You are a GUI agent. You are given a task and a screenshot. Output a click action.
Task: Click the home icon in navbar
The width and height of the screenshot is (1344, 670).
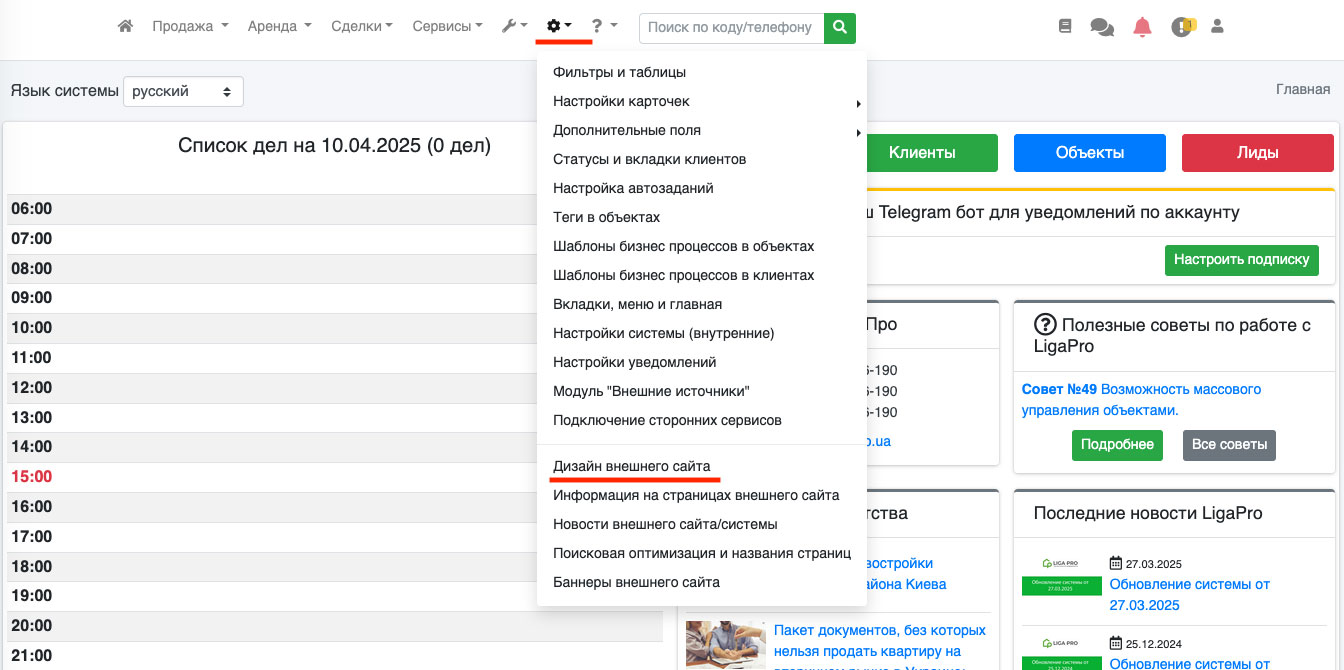[125, 27]
